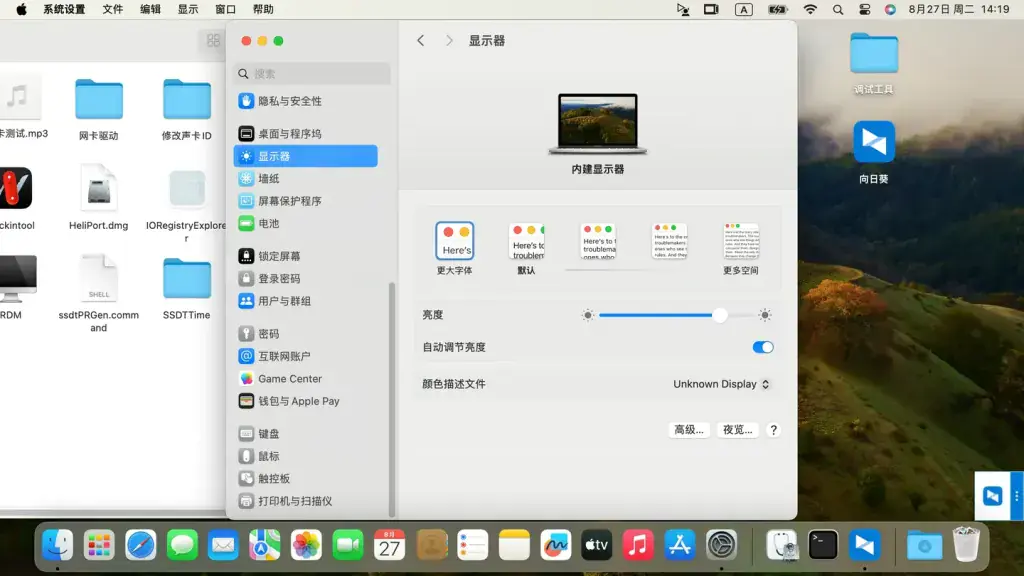Select SSDTTime folder in Finder window
This screenshot has width=1024, height=576.
pyautogui.click(x=187, y=288)
